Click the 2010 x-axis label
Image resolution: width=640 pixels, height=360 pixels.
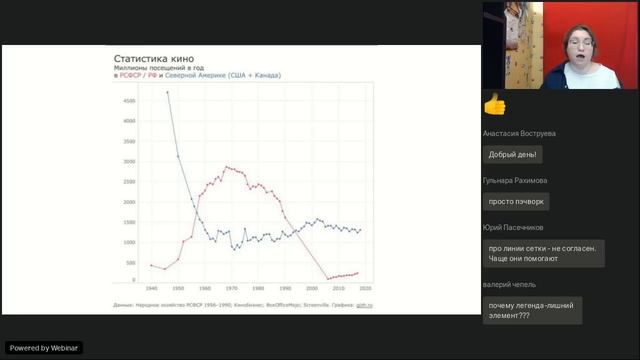[x=338, y=288]
